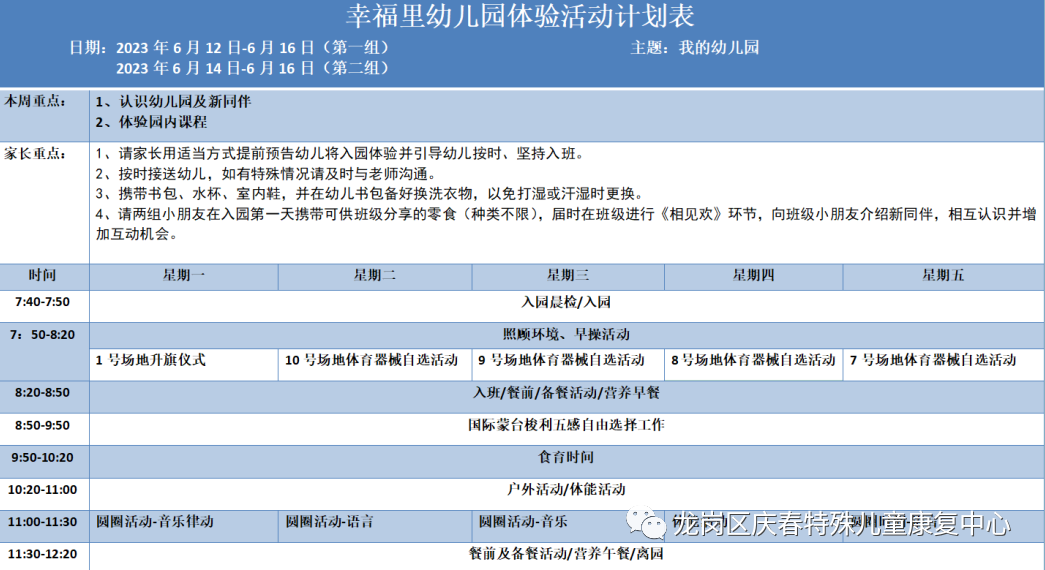Click the 圆圈活动-语言 cell
1045x570 pixels.
click(x=375, y=527)
